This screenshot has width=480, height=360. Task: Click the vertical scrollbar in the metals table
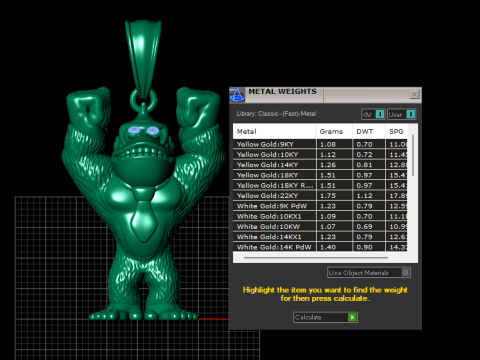413,155
